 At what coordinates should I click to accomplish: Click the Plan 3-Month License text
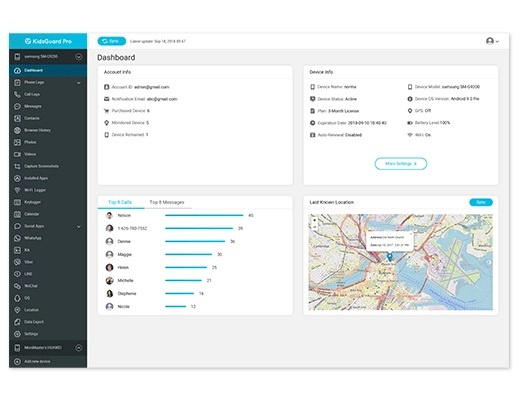[x=338, y=111]
